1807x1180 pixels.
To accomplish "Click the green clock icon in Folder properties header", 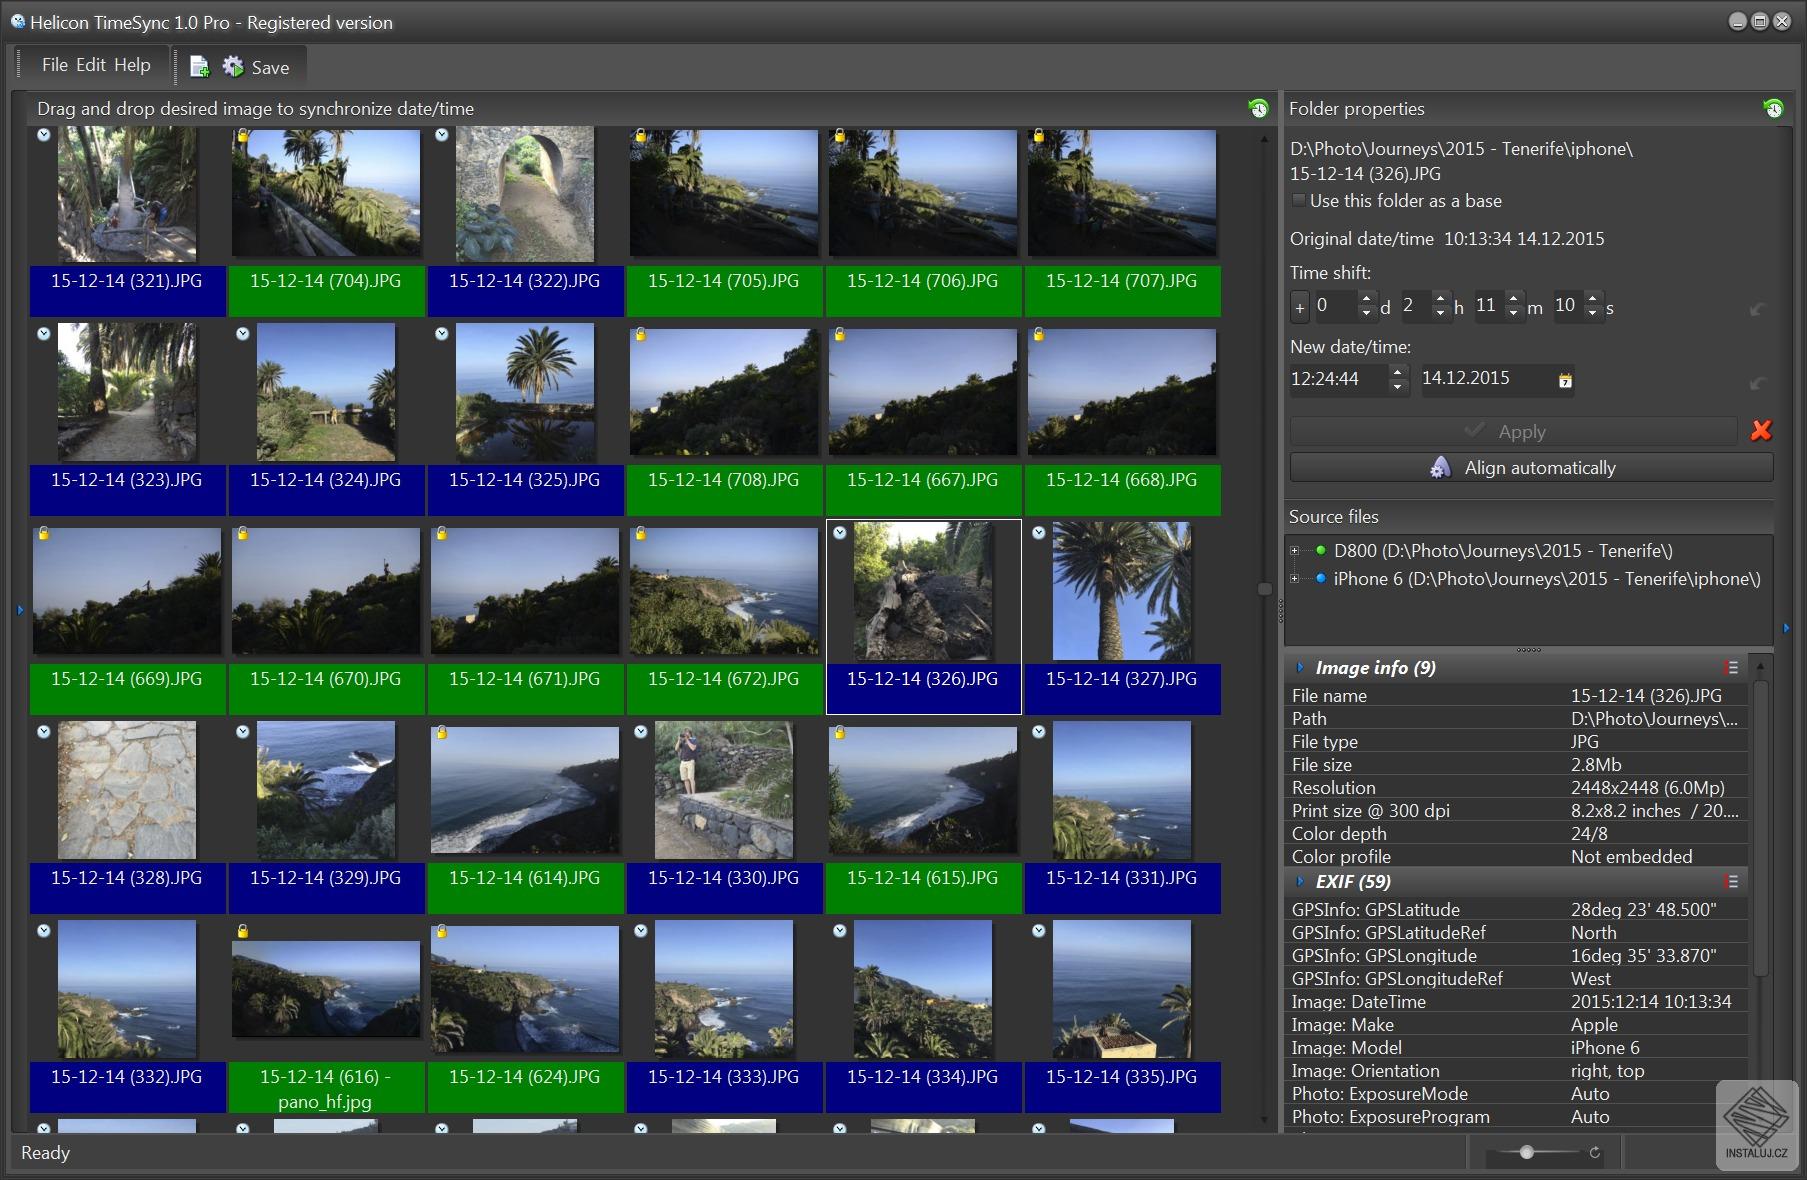I will click(1772, 109).
